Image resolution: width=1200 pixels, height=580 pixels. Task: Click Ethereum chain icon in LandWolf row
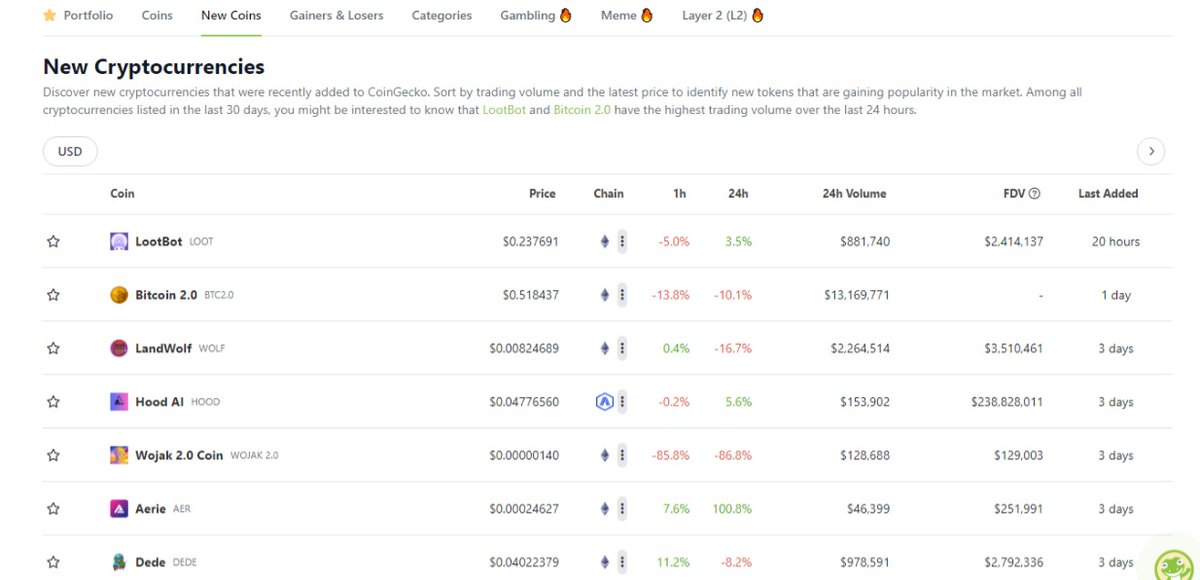[x=604, y=348]
